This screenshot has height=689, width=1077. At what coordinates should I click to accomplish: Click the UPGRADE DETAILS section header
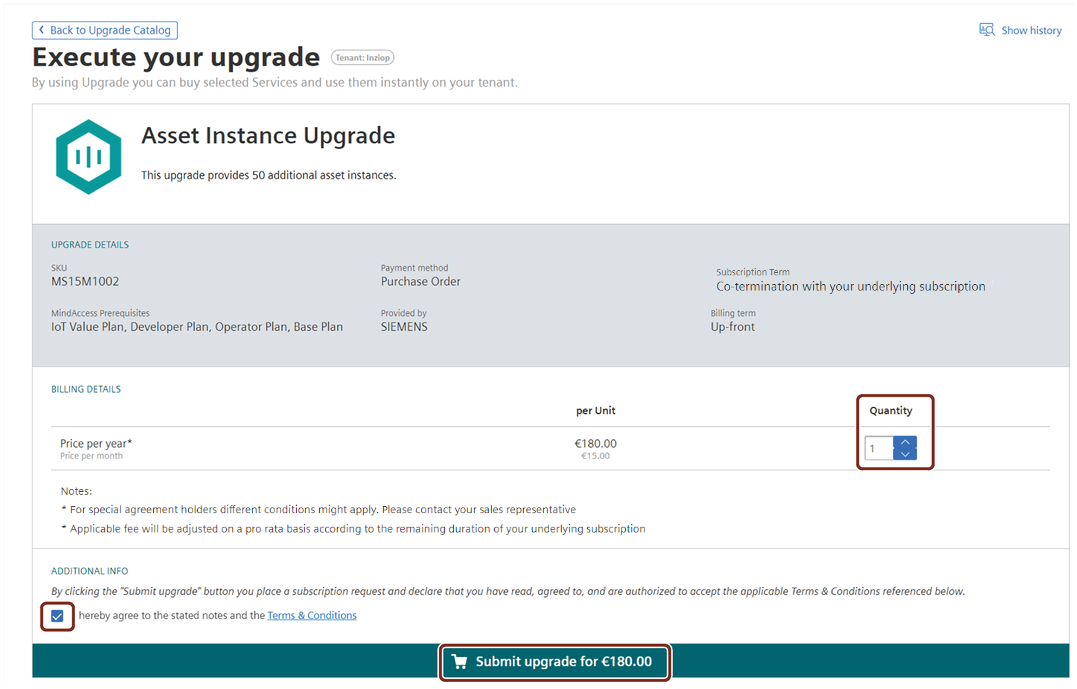(90, 245)
